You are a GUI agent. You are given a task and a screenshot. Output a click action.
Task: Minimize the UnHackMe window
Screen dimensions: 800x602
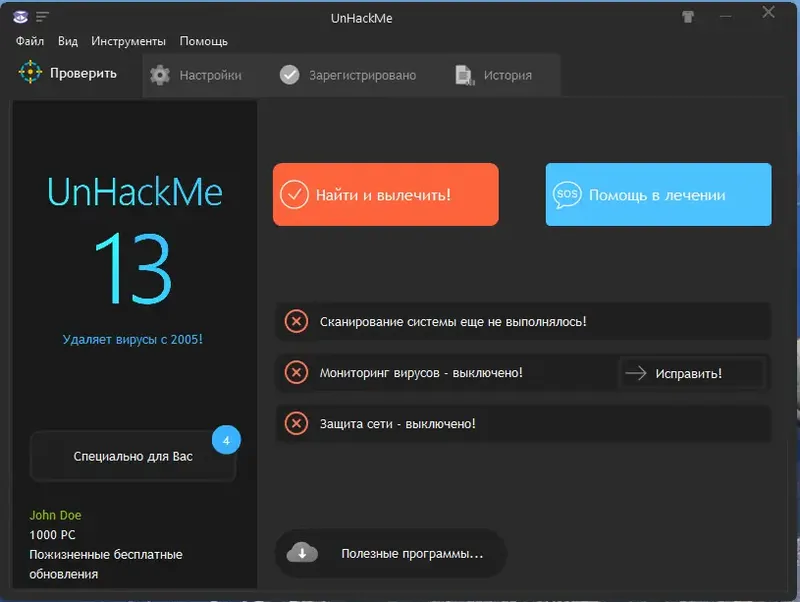click(x=726, y=17)
